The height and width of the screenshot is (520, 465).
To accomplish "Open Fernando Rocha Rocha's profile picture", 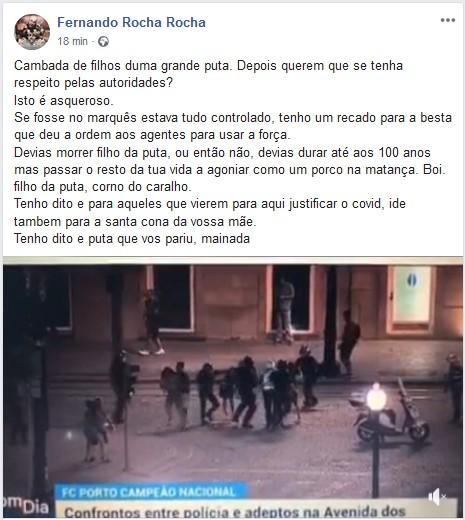I will tap(32, 32).
